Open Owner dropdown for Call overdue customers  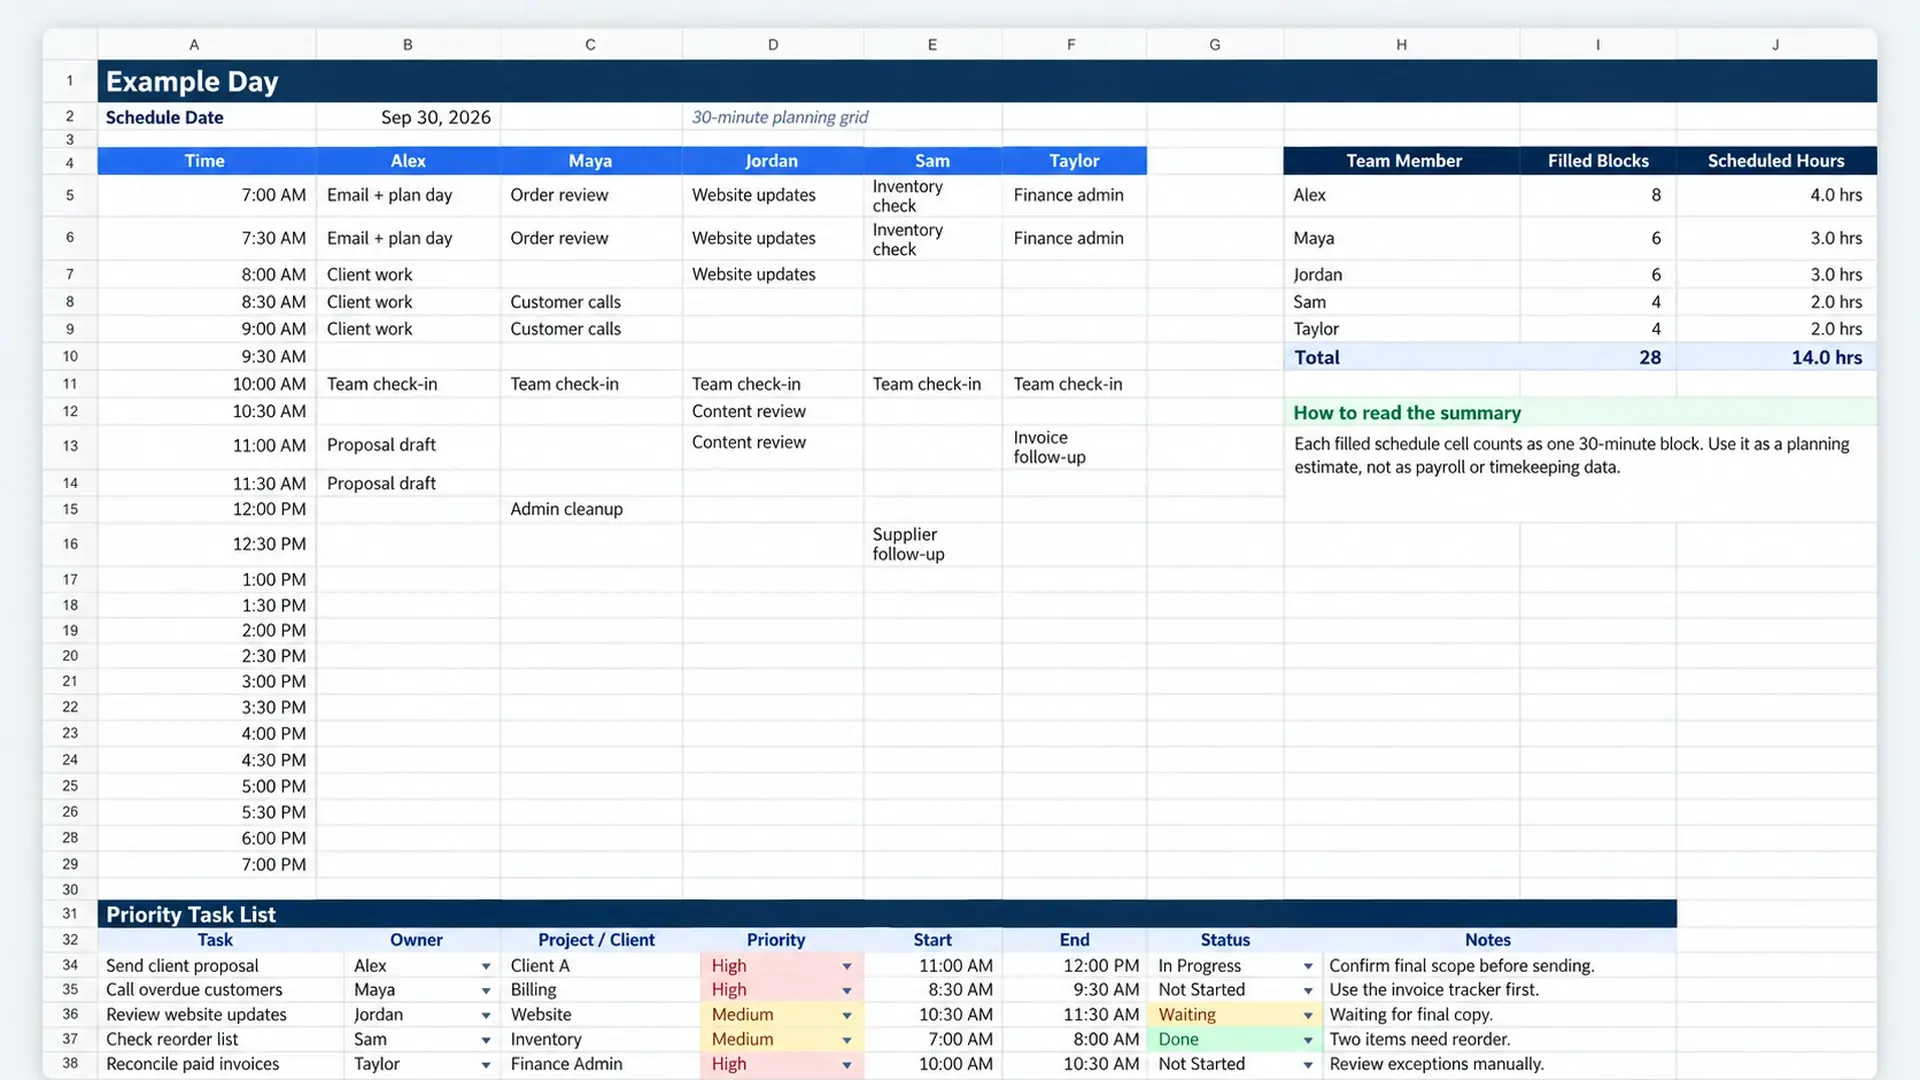[486, 990]
